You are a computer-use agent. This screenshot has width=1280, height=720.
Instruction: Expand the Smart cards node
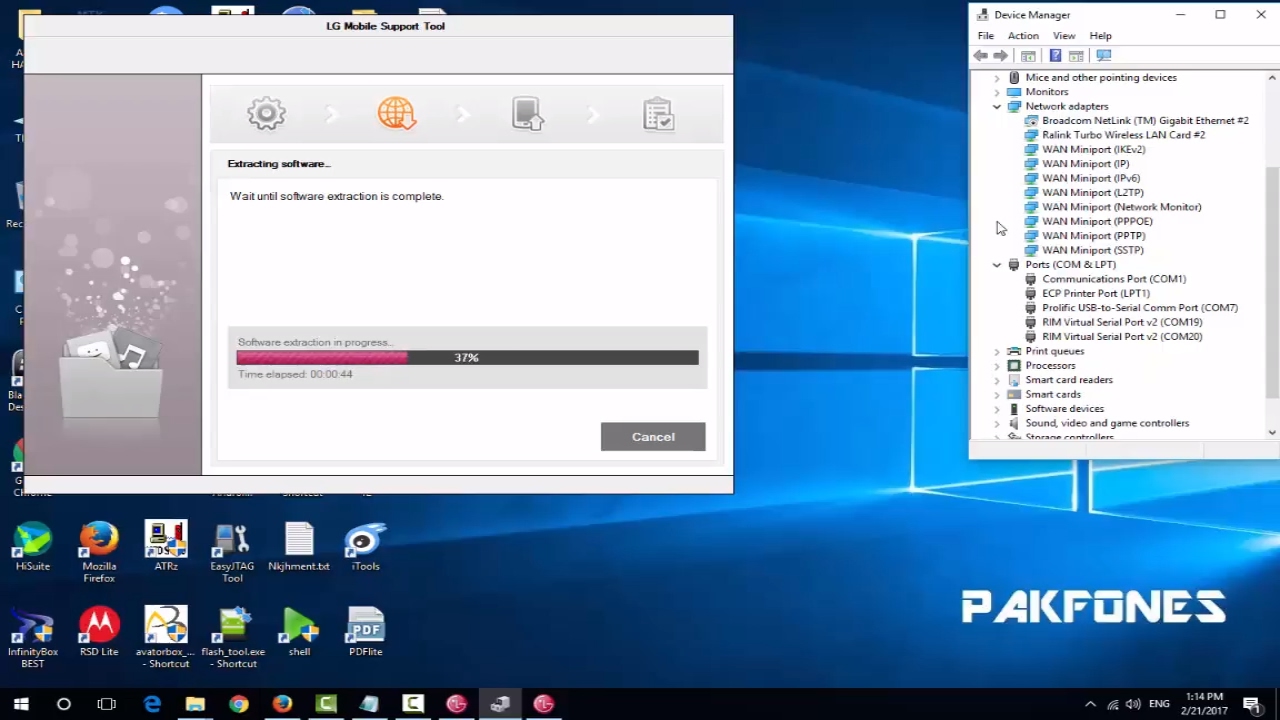[996, 395]
